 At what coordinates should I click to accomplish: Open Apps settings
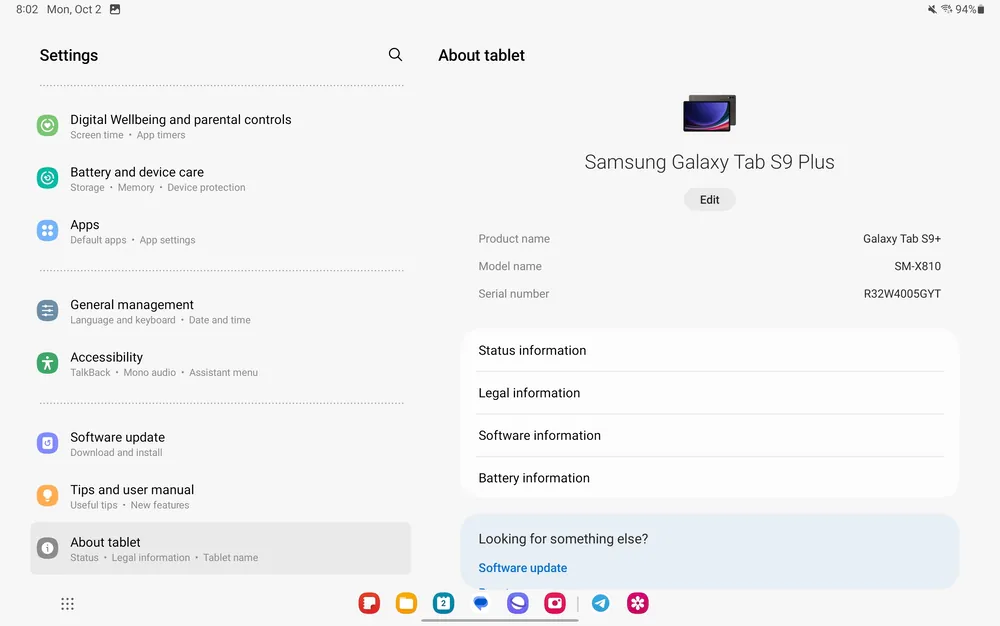tap(221, 231)
